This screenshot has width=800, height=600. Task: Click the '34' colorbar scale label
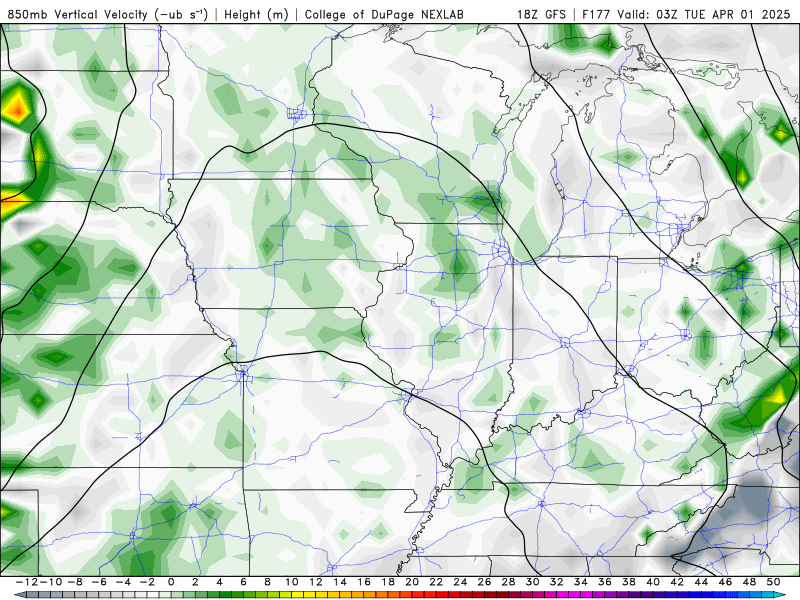pyautogui.click(x=581, y=582)
